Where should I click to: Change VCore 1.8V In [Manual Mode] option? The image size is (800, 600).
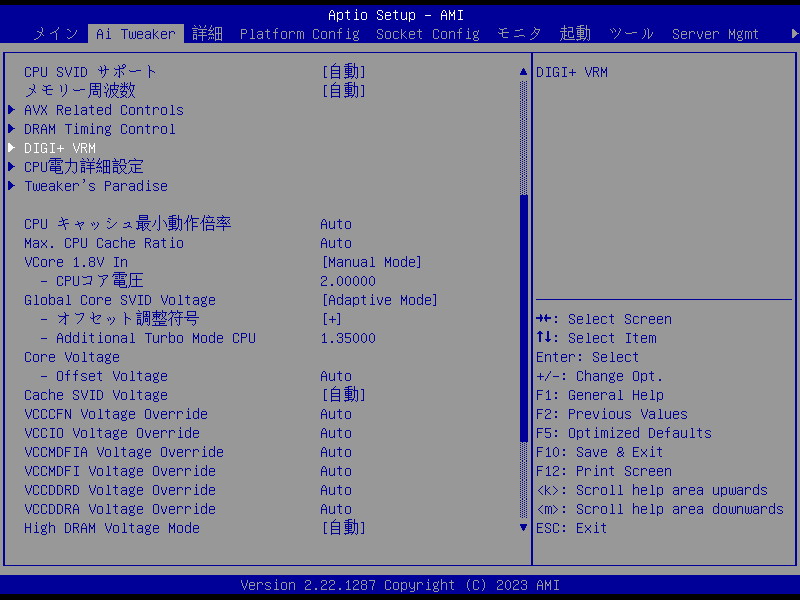point(371,262)
